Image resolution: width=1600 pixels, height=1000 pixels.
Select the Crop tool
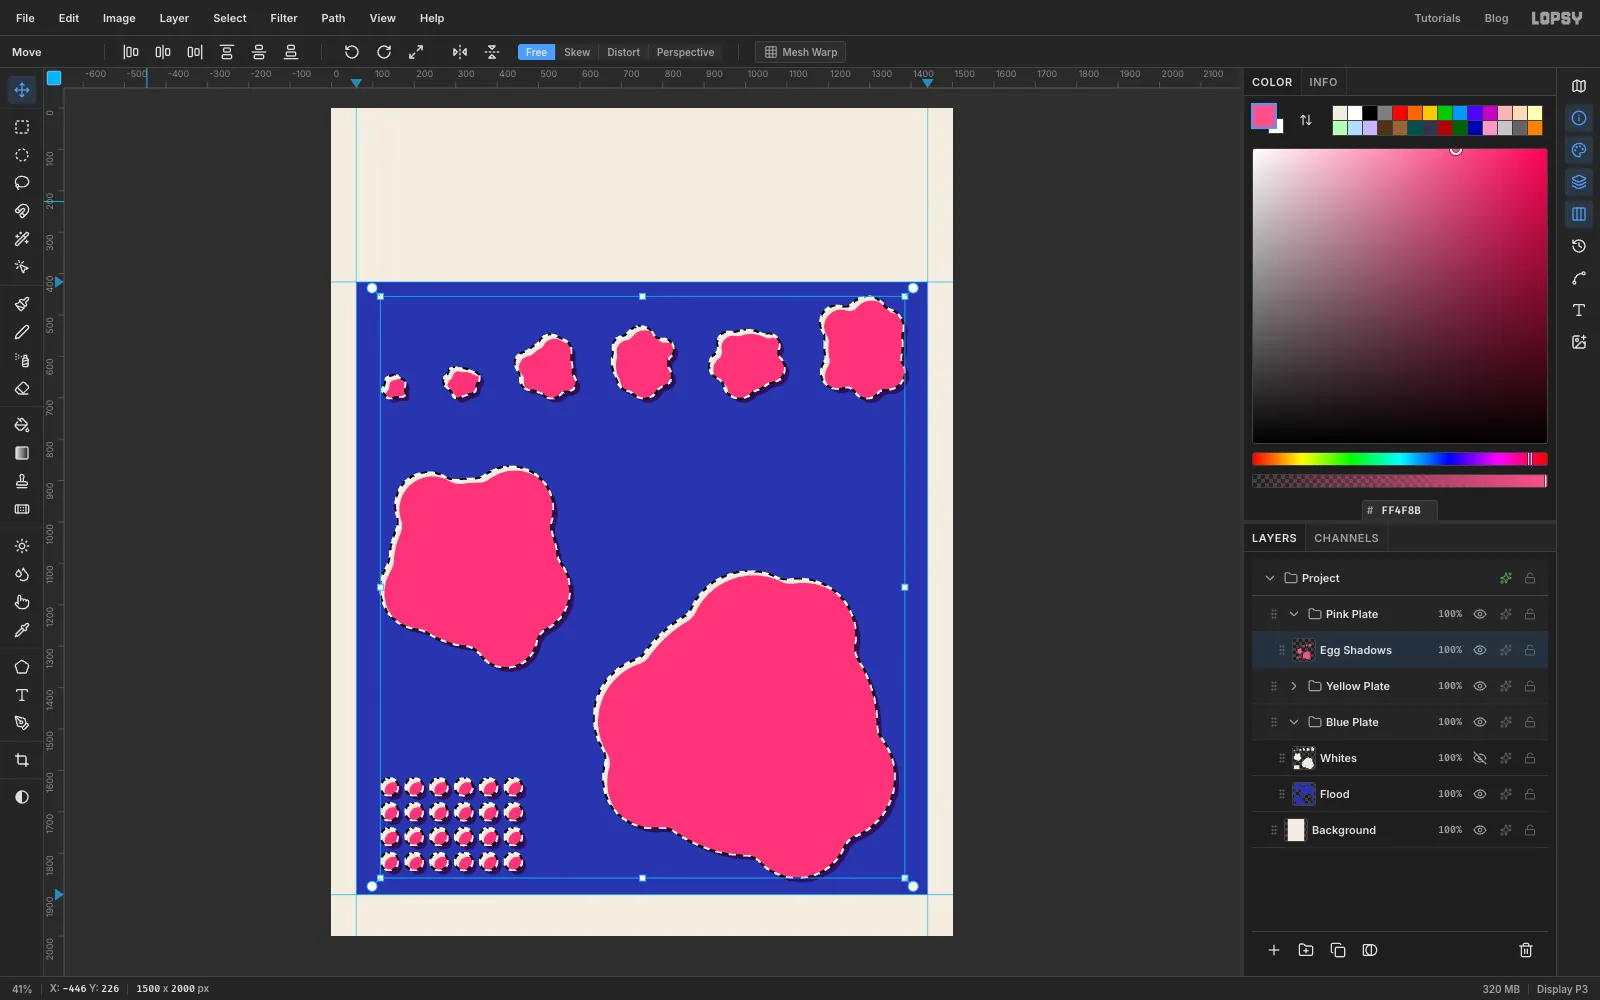(x=22, y=760)
